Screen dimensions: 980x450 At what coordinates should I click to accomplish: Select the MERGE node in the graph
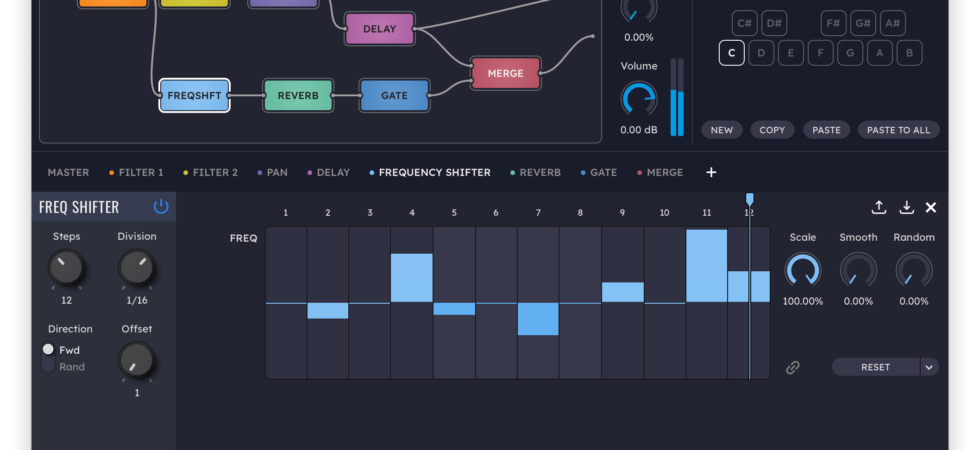(505, 73)
